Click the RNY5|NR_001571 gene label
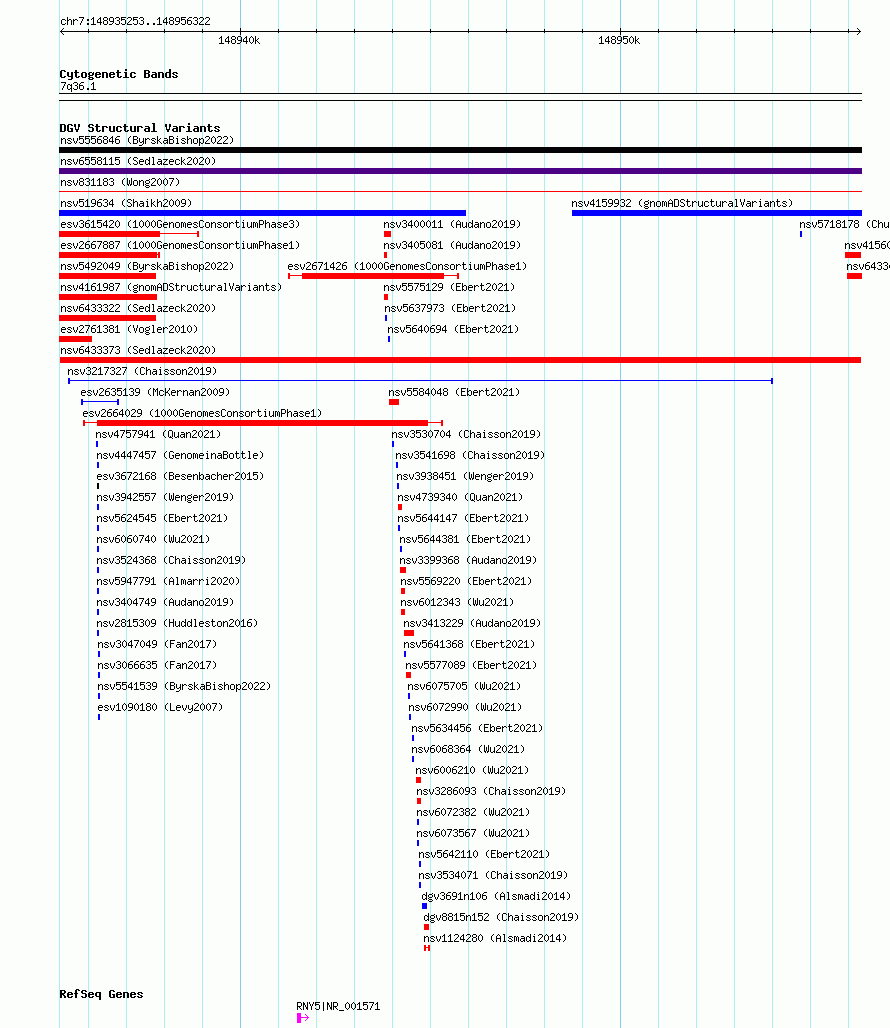Image resolution: width=890 pixels, height=1028 pixels. click(x=338, y=1006)
